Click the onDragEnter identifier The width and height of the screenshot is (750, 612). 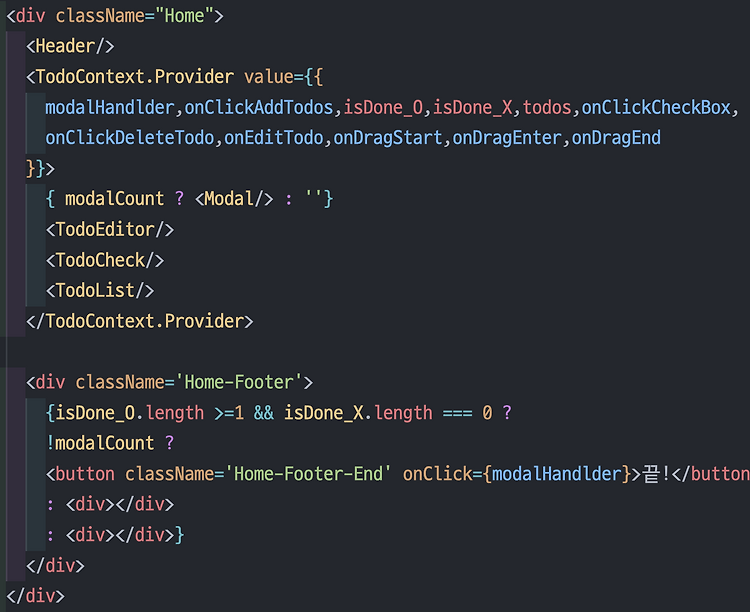tap(507, 138)
